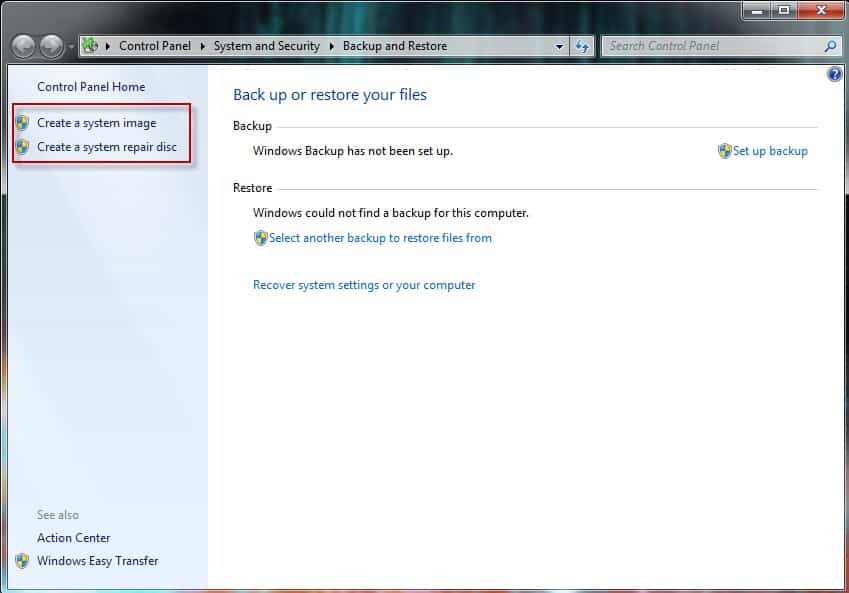
Task: Open Windows Easy Transfer link
Action: tap(97, 561)
